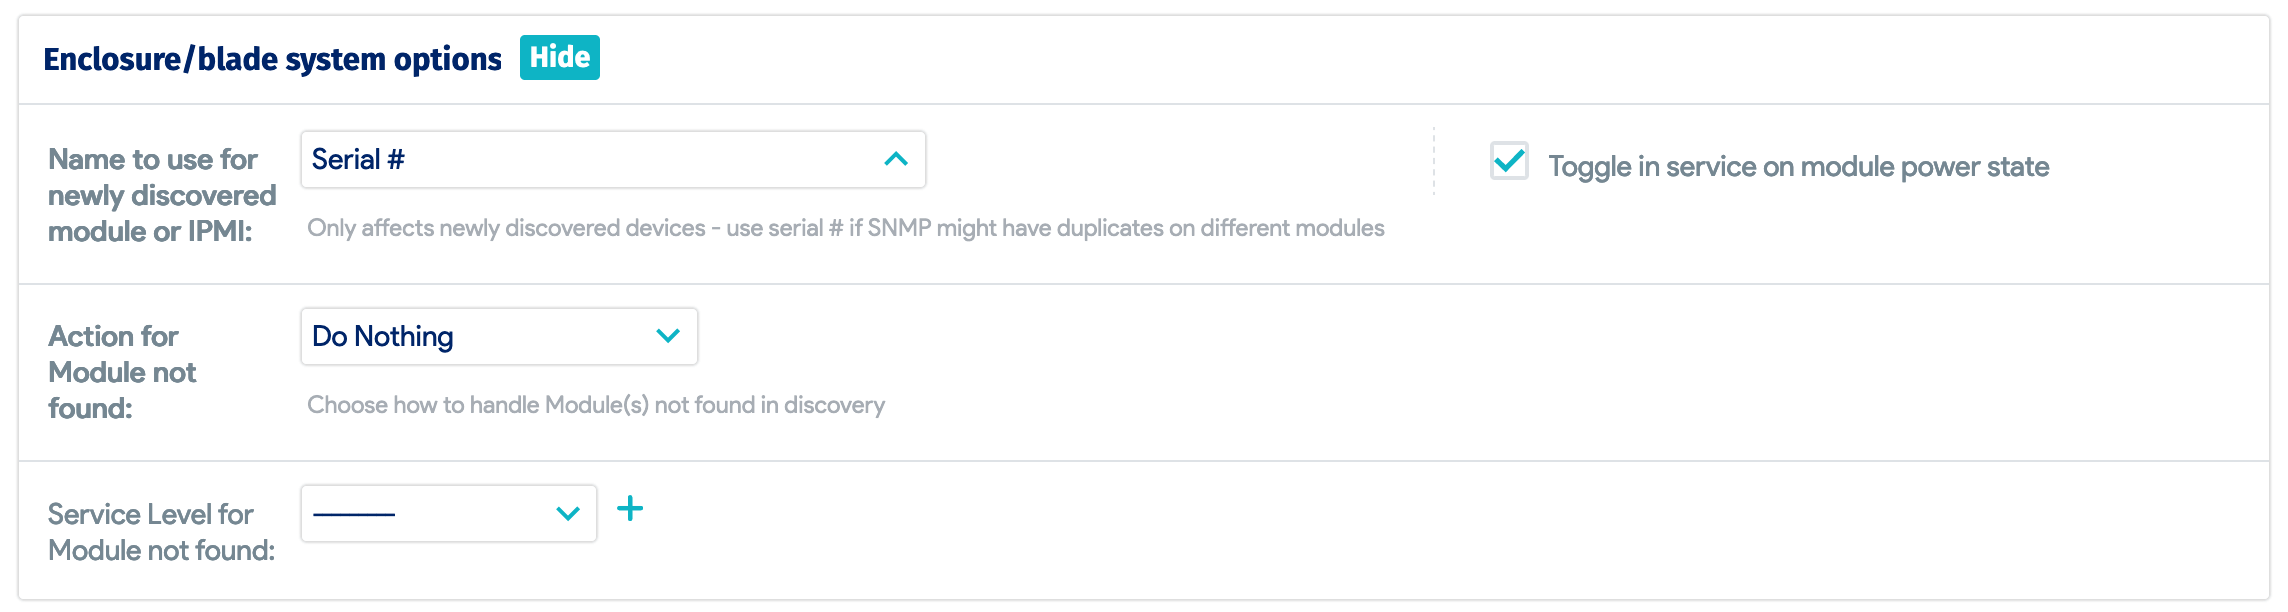Click the Enclosure/blade system options heading
Image resolution: width=2288 pixels, height=612 pixels.
272,59
